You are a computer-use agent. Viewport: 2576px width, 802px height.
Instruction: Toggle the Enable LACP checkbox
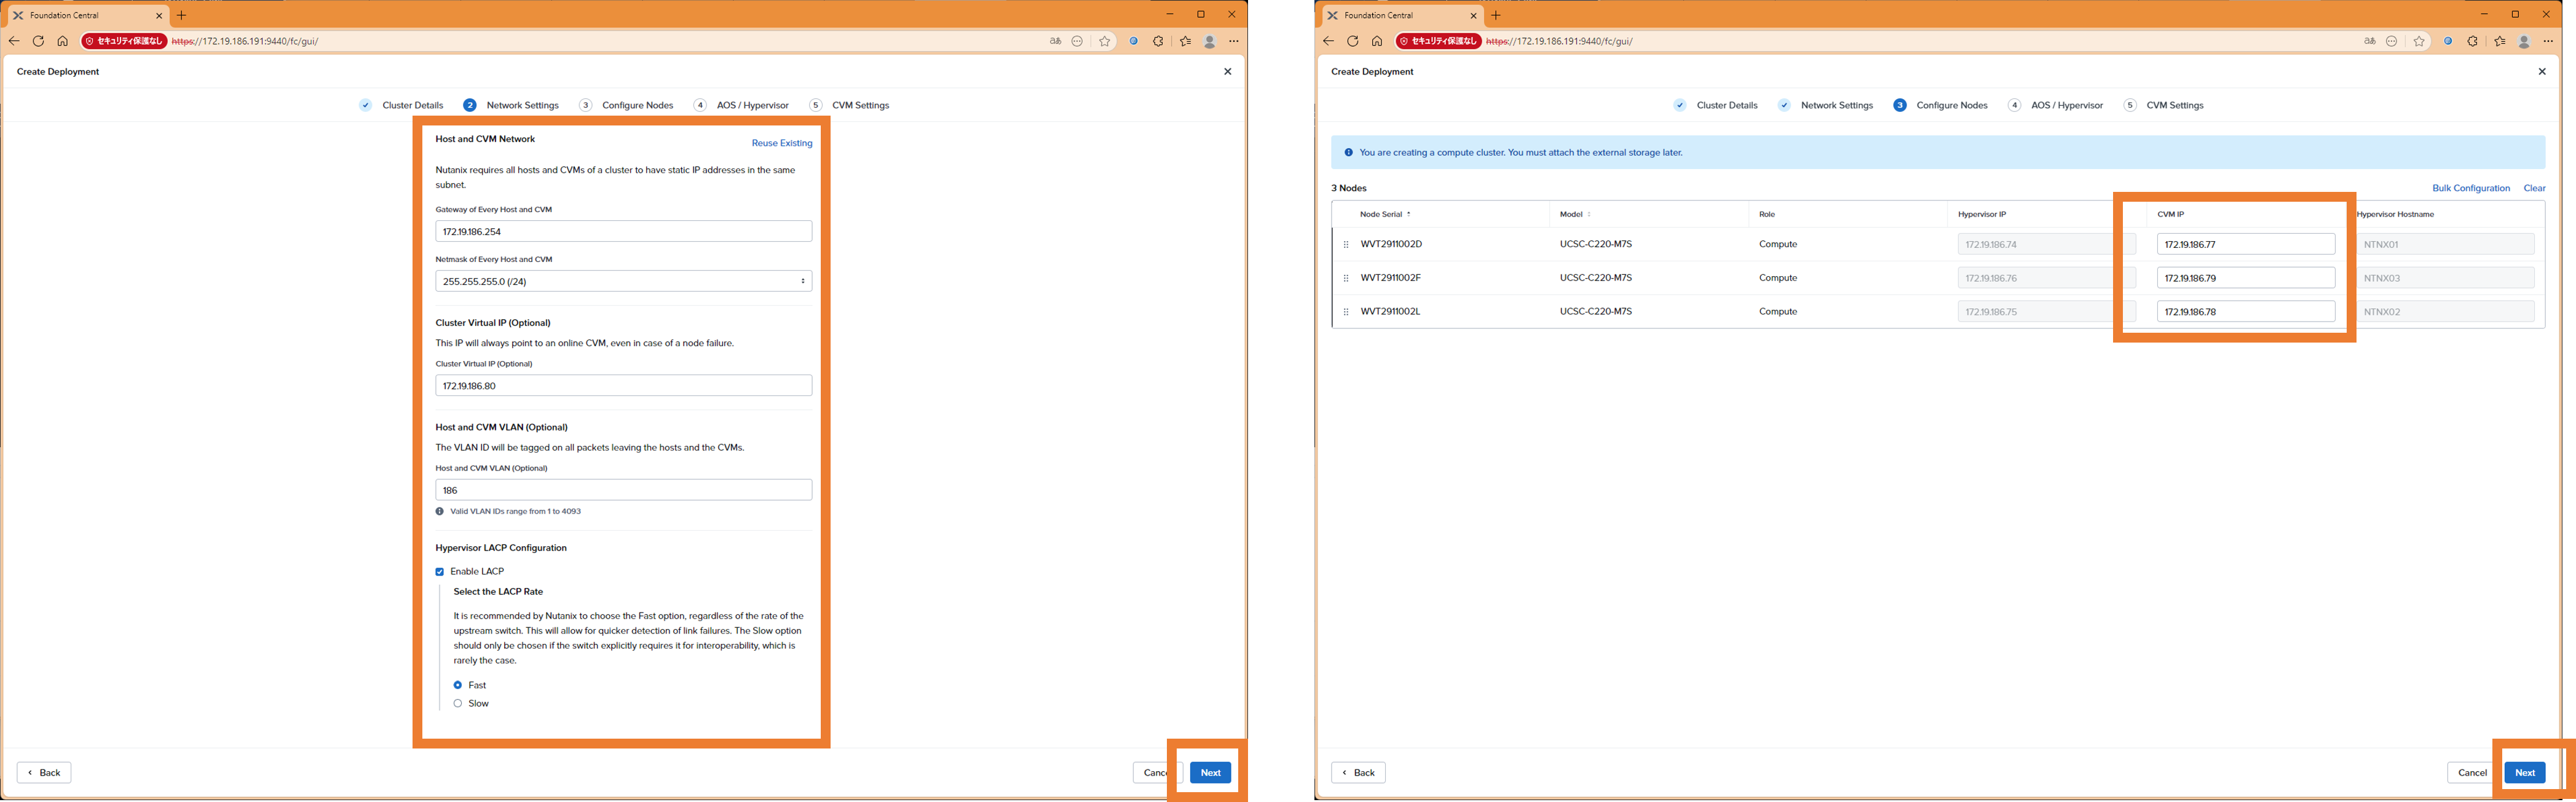click(440, 572)
